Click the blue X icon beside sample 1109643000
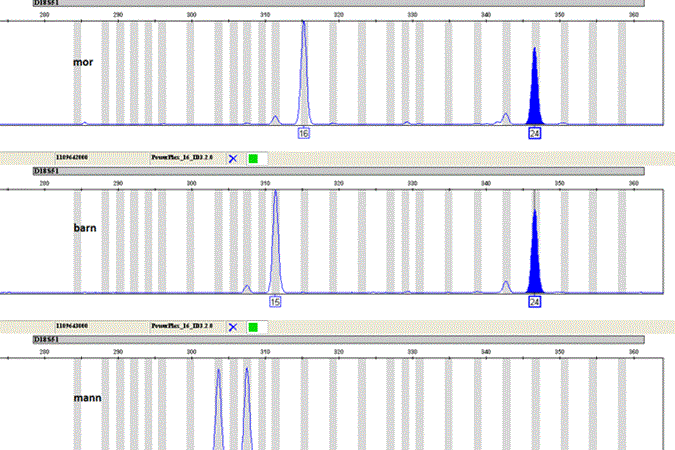This screenshot has width=675, height=450. pos(233,327)
